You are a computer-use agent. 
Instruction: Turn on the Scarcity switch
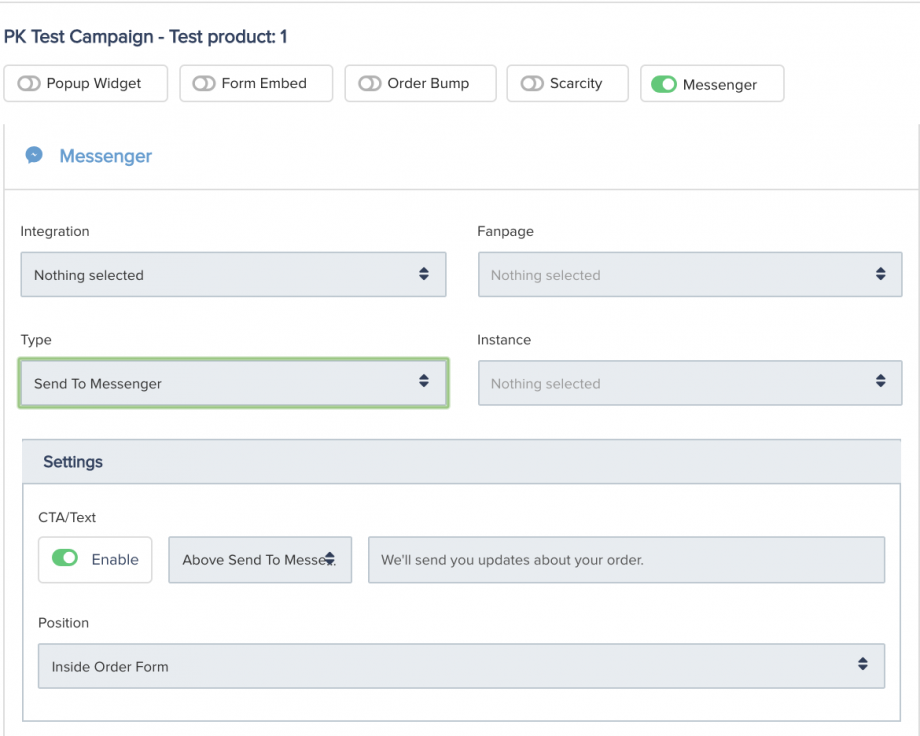(532, 84)
